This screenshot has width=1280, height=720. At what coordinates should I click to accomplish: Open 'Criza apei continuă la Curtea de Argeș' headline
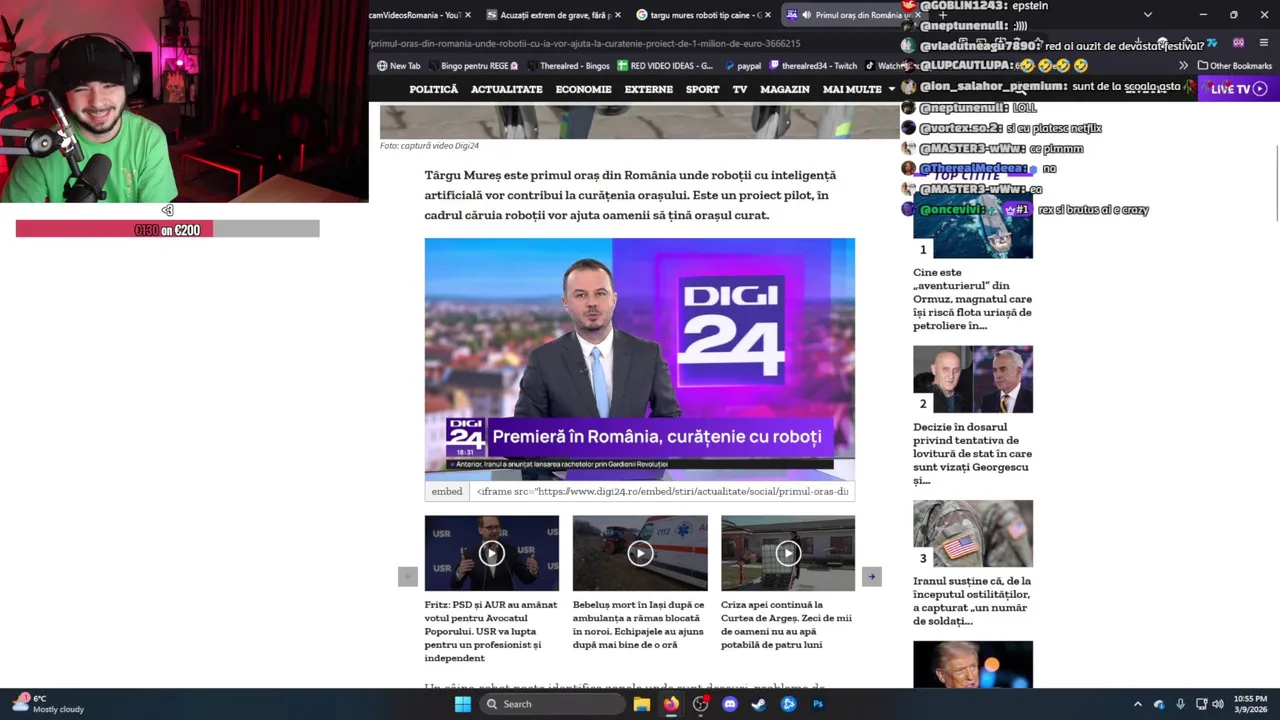[787, 625]
